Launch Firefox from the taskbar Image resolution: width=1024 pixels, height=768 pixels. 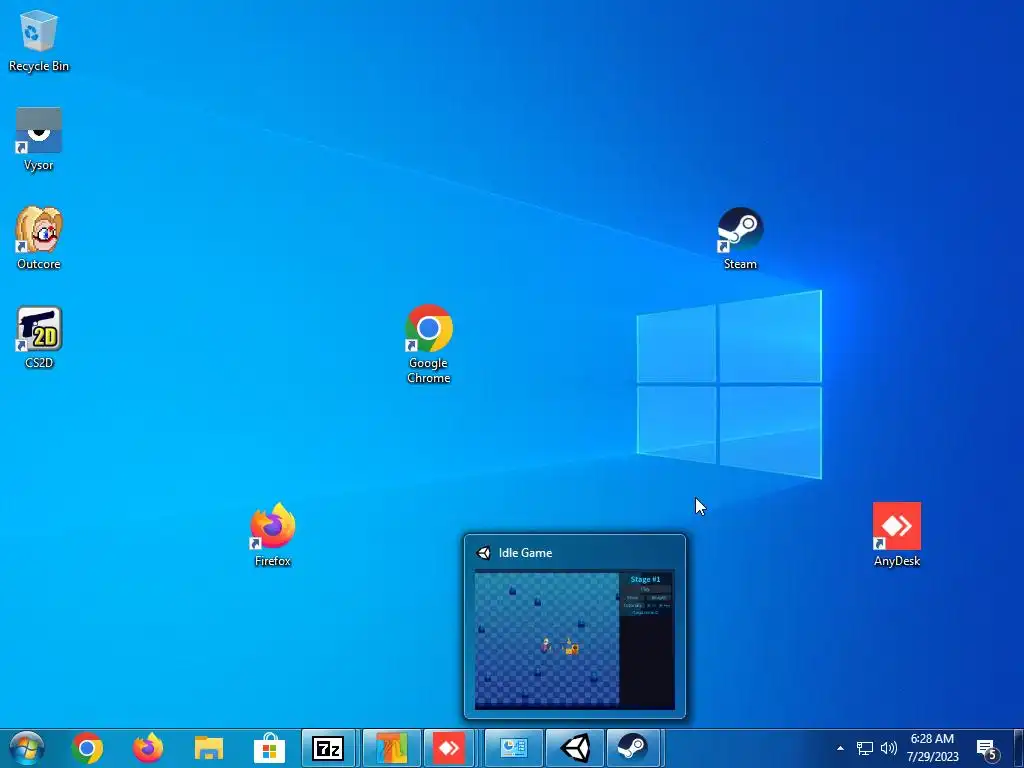pos(148,748)
